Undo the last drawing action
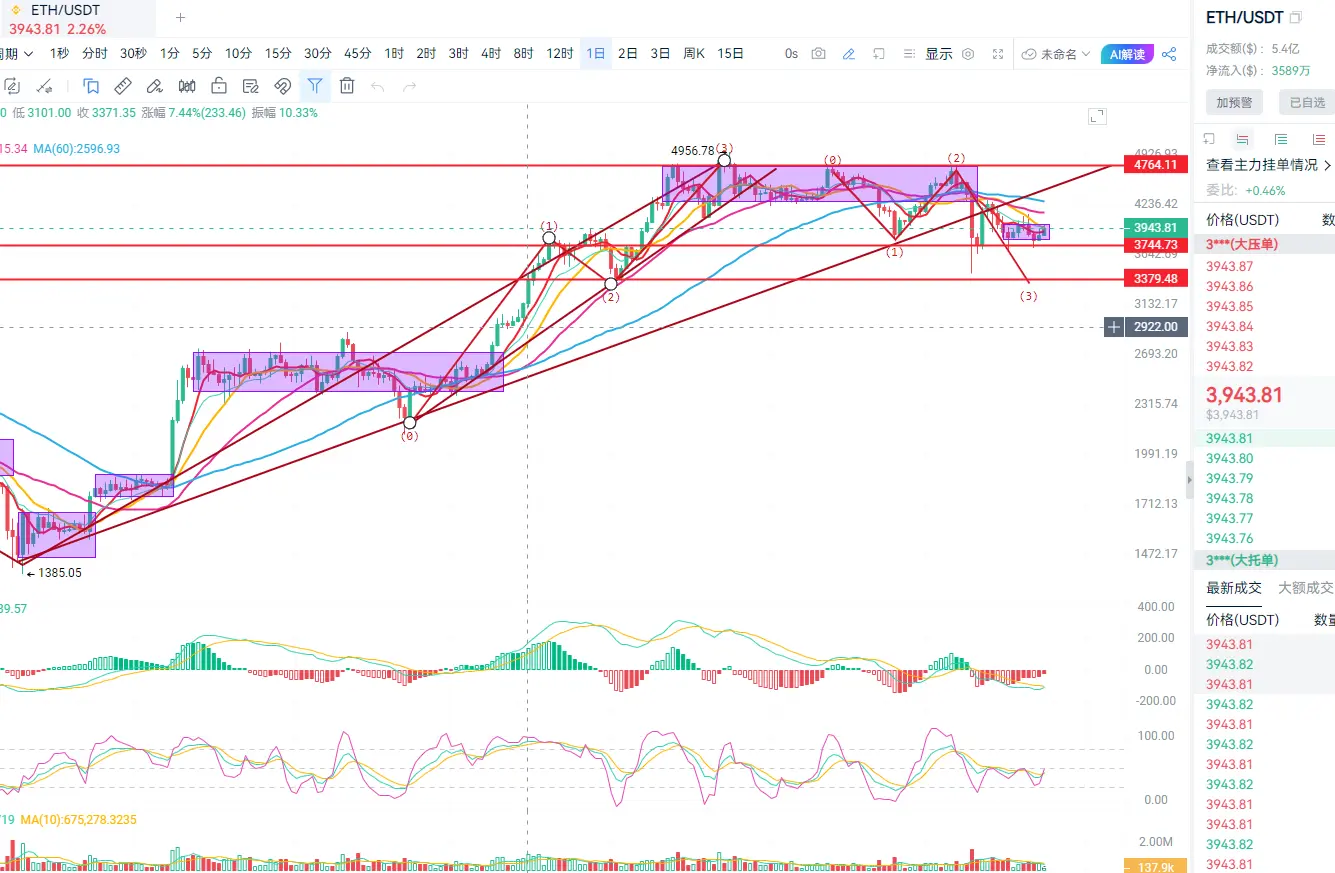1335x873 pixels. [378, 87]
